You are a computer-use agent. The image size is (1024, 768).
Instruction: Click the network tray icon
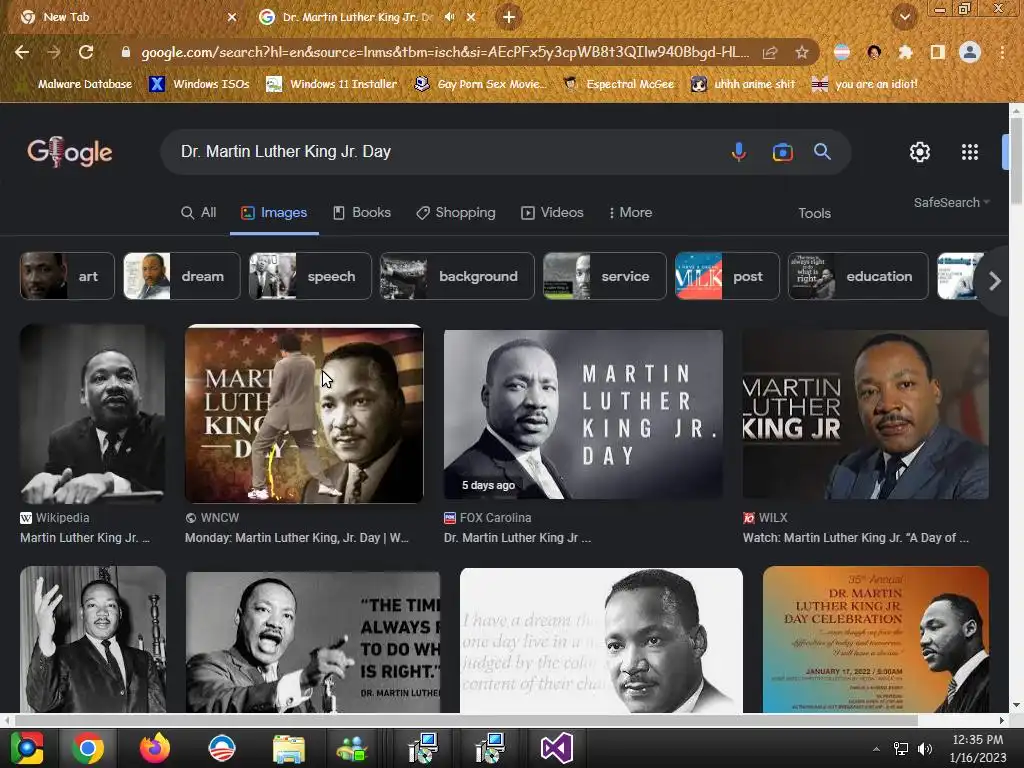point(901,748)
